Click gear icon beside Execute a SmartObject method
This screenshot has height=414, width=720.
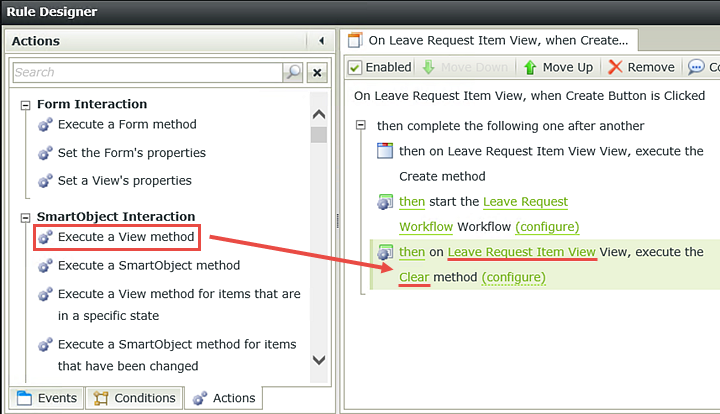tap(45, 266)
